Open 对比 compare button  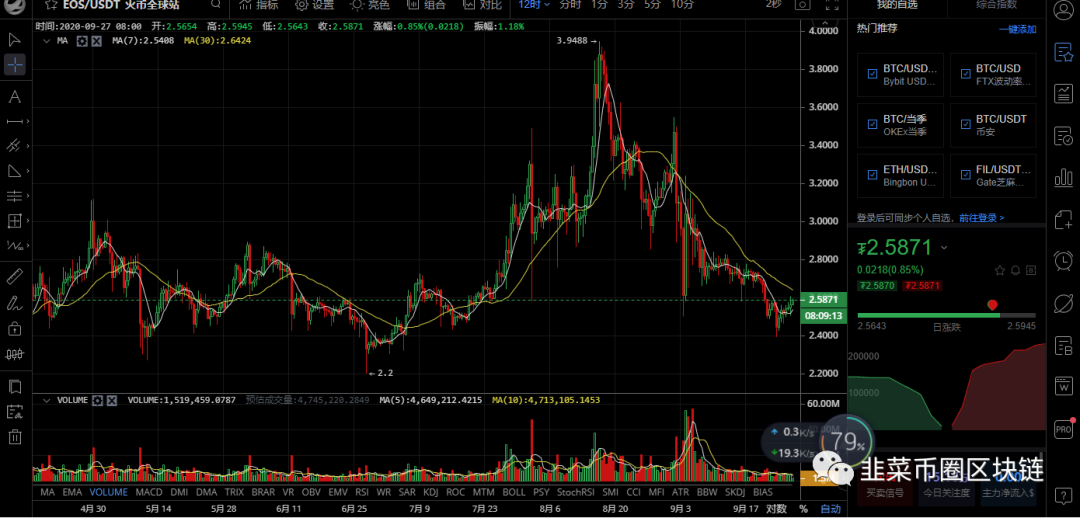482,5
